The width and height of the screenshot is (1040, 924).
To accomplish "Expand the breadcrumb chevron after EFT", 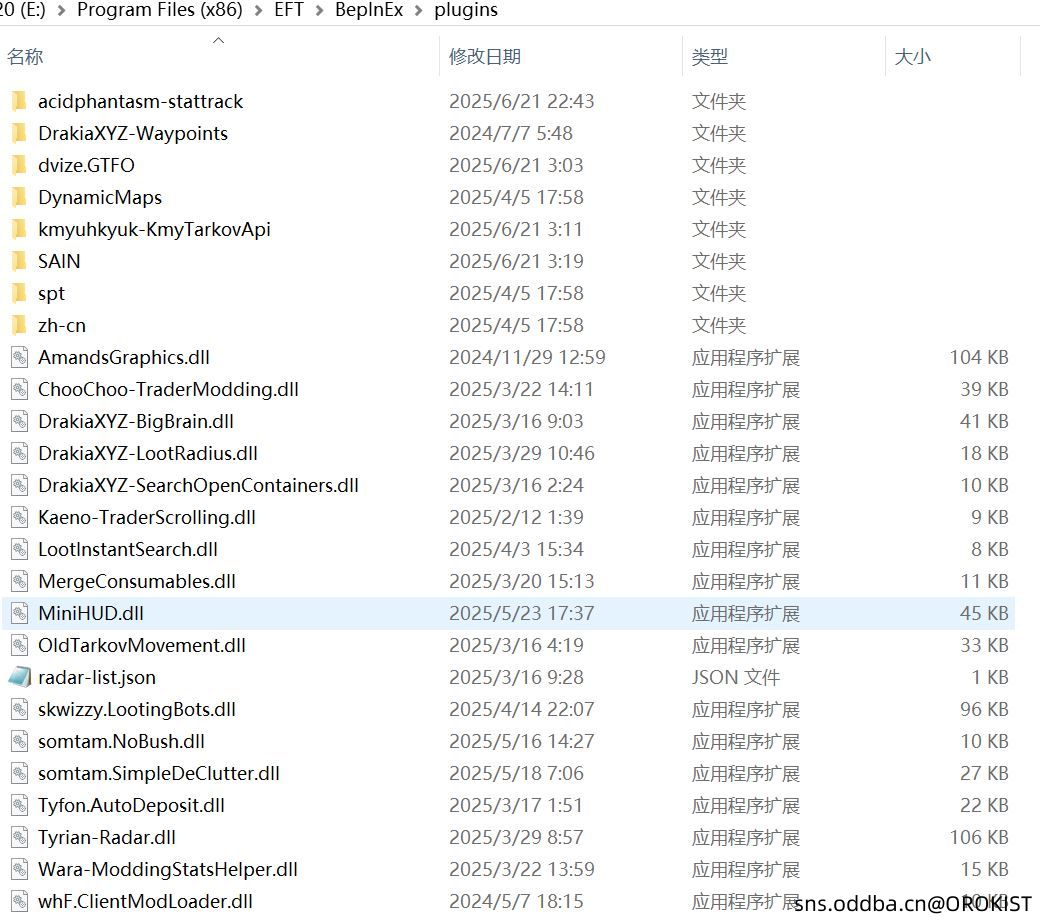I will [320, 11].
